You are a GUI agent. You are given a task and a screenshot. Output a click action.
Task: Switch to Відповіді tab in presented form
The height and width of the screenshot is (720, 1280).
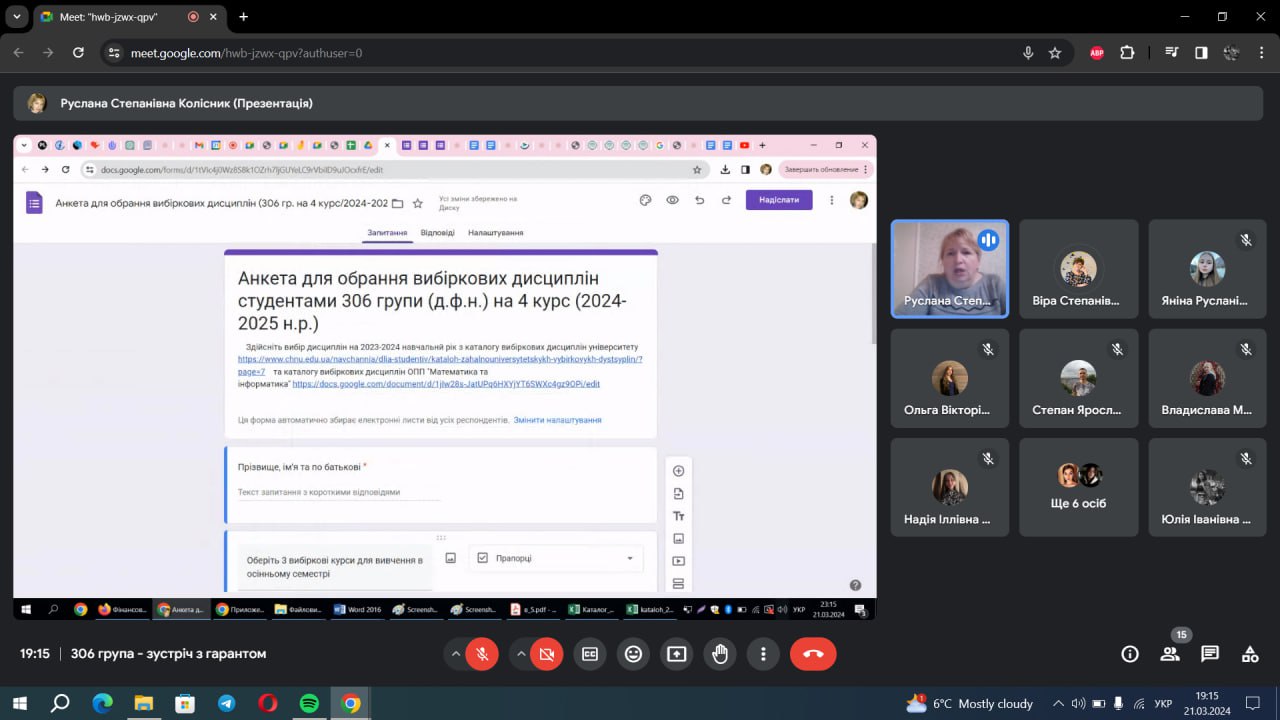click(438, 233)
